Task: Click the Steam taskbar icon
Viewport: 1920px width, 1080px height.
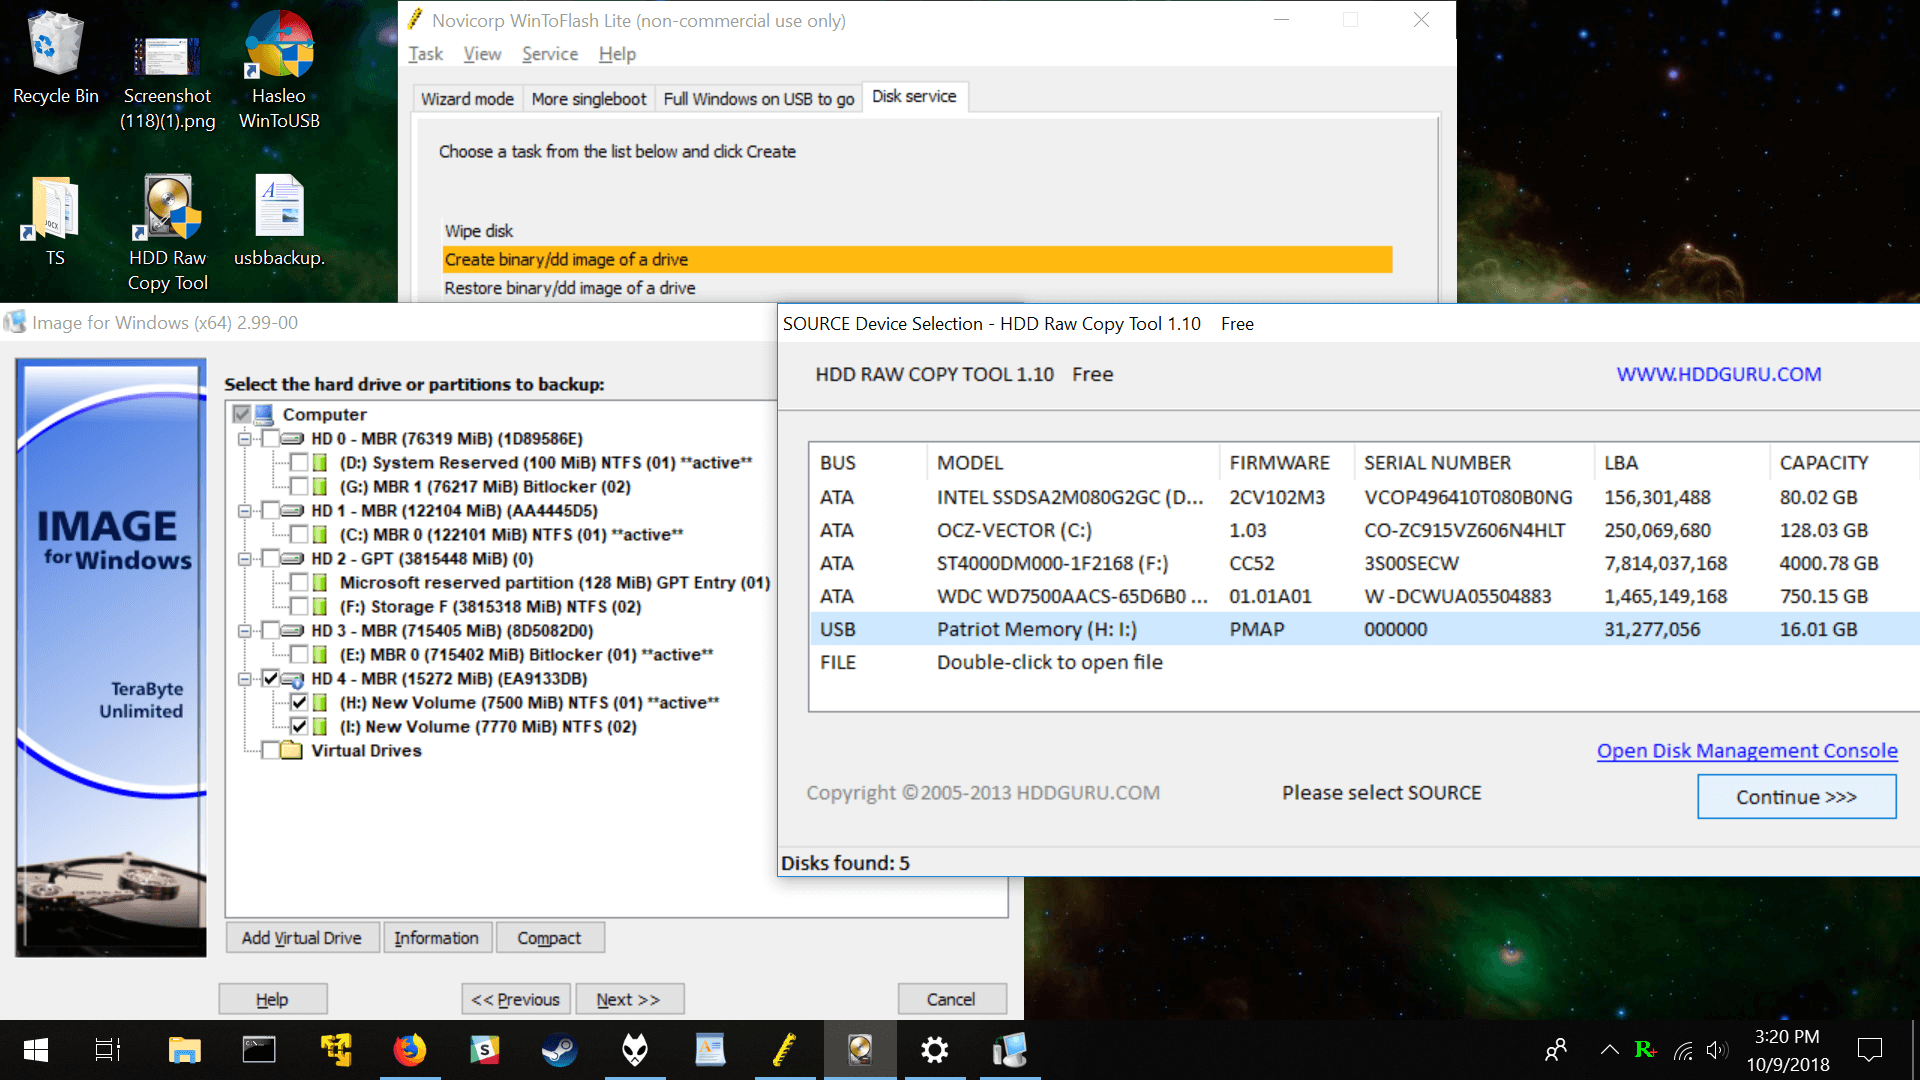Action: pyautogui.click(x=559, y=1050)
